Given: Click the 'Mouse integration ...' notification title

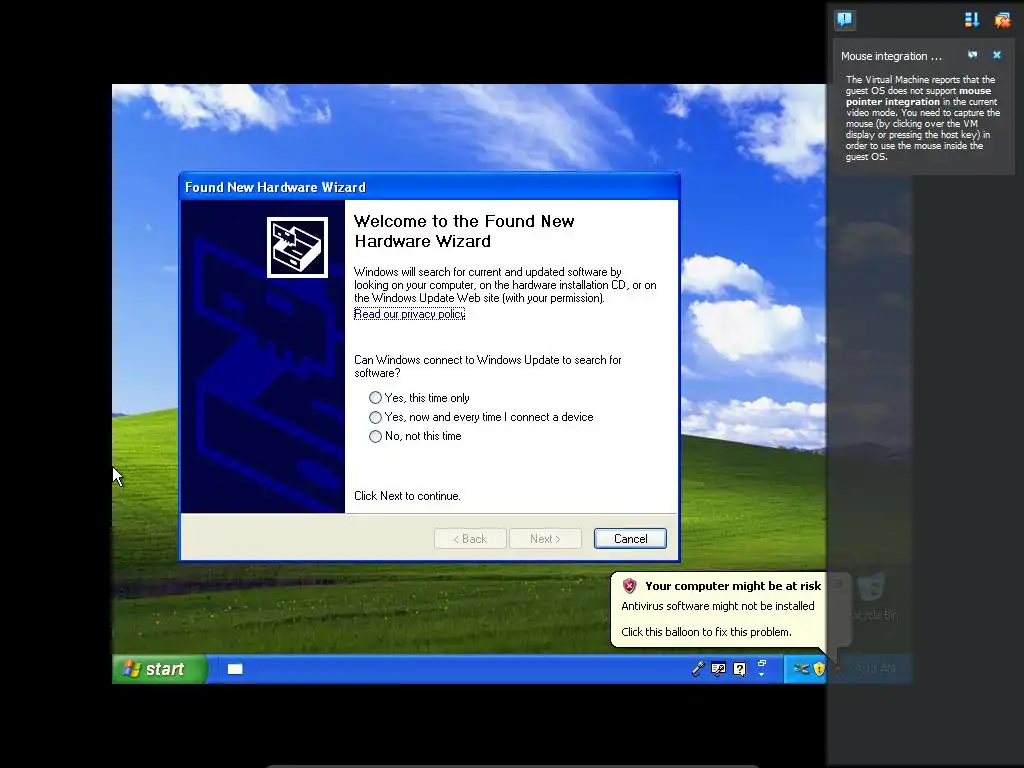Looking at the screenshot, I should (x=891, y=56).
